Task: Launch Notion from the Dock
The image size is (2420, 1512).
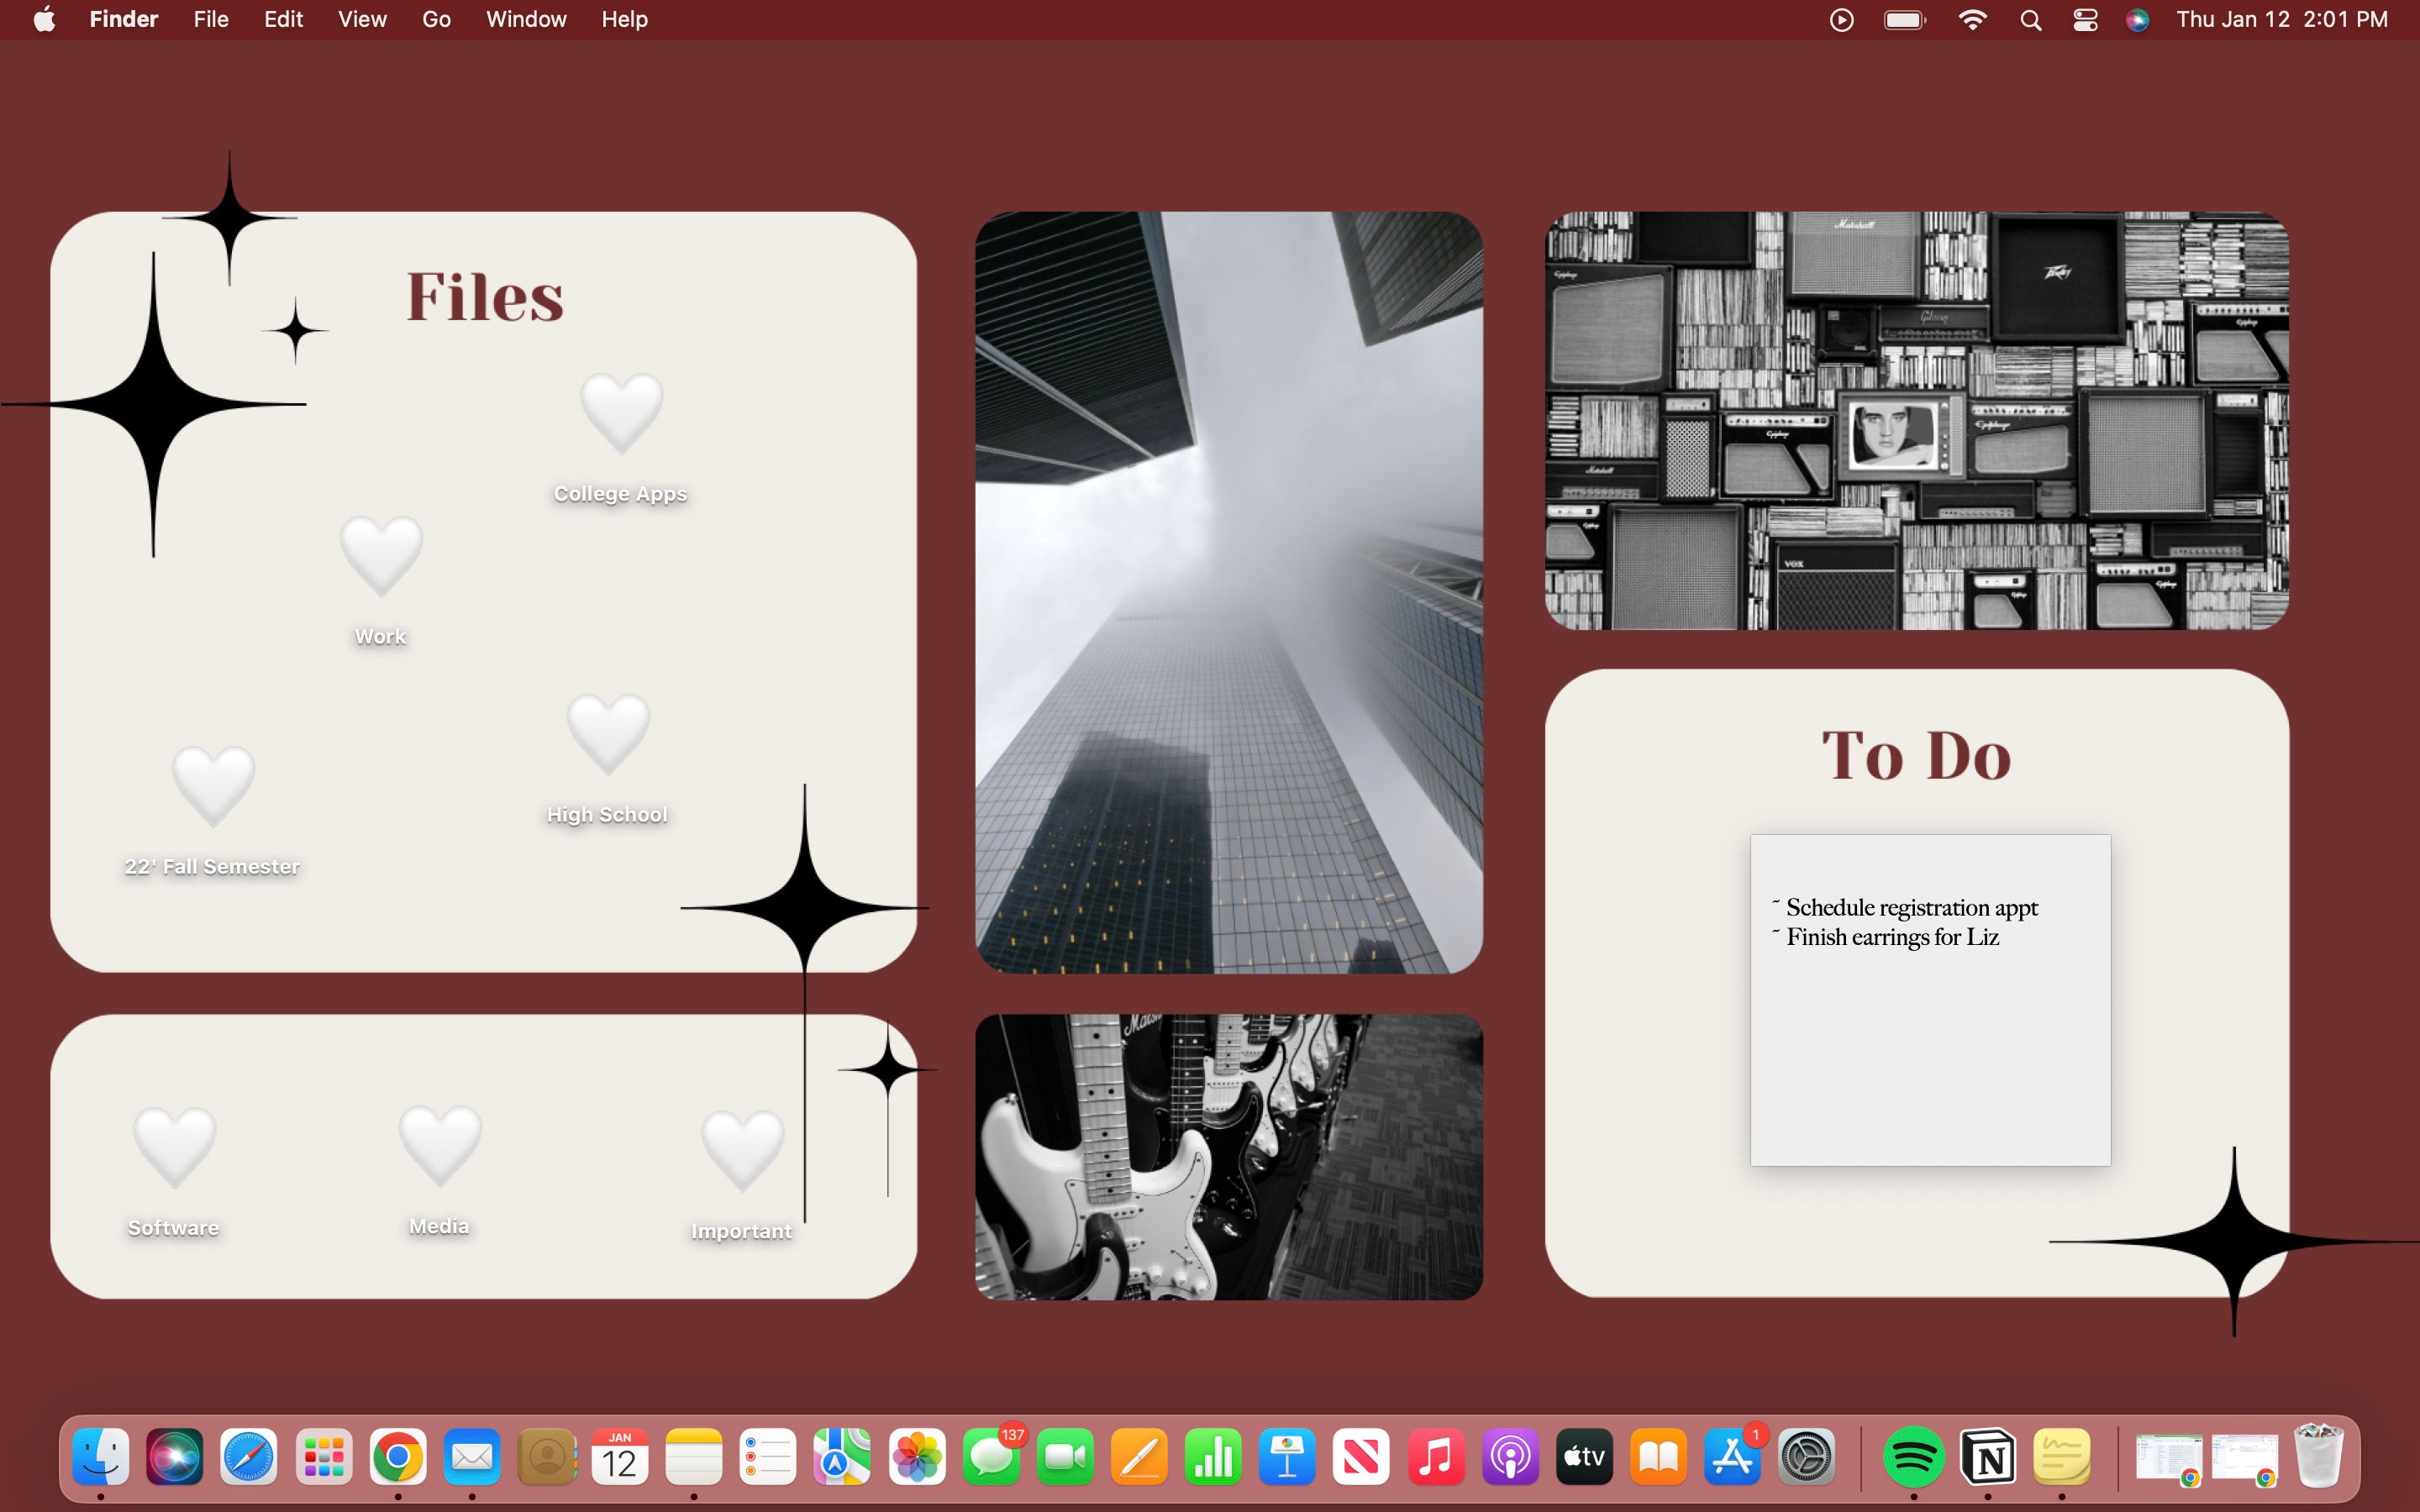Action: coord(1990,1457)
